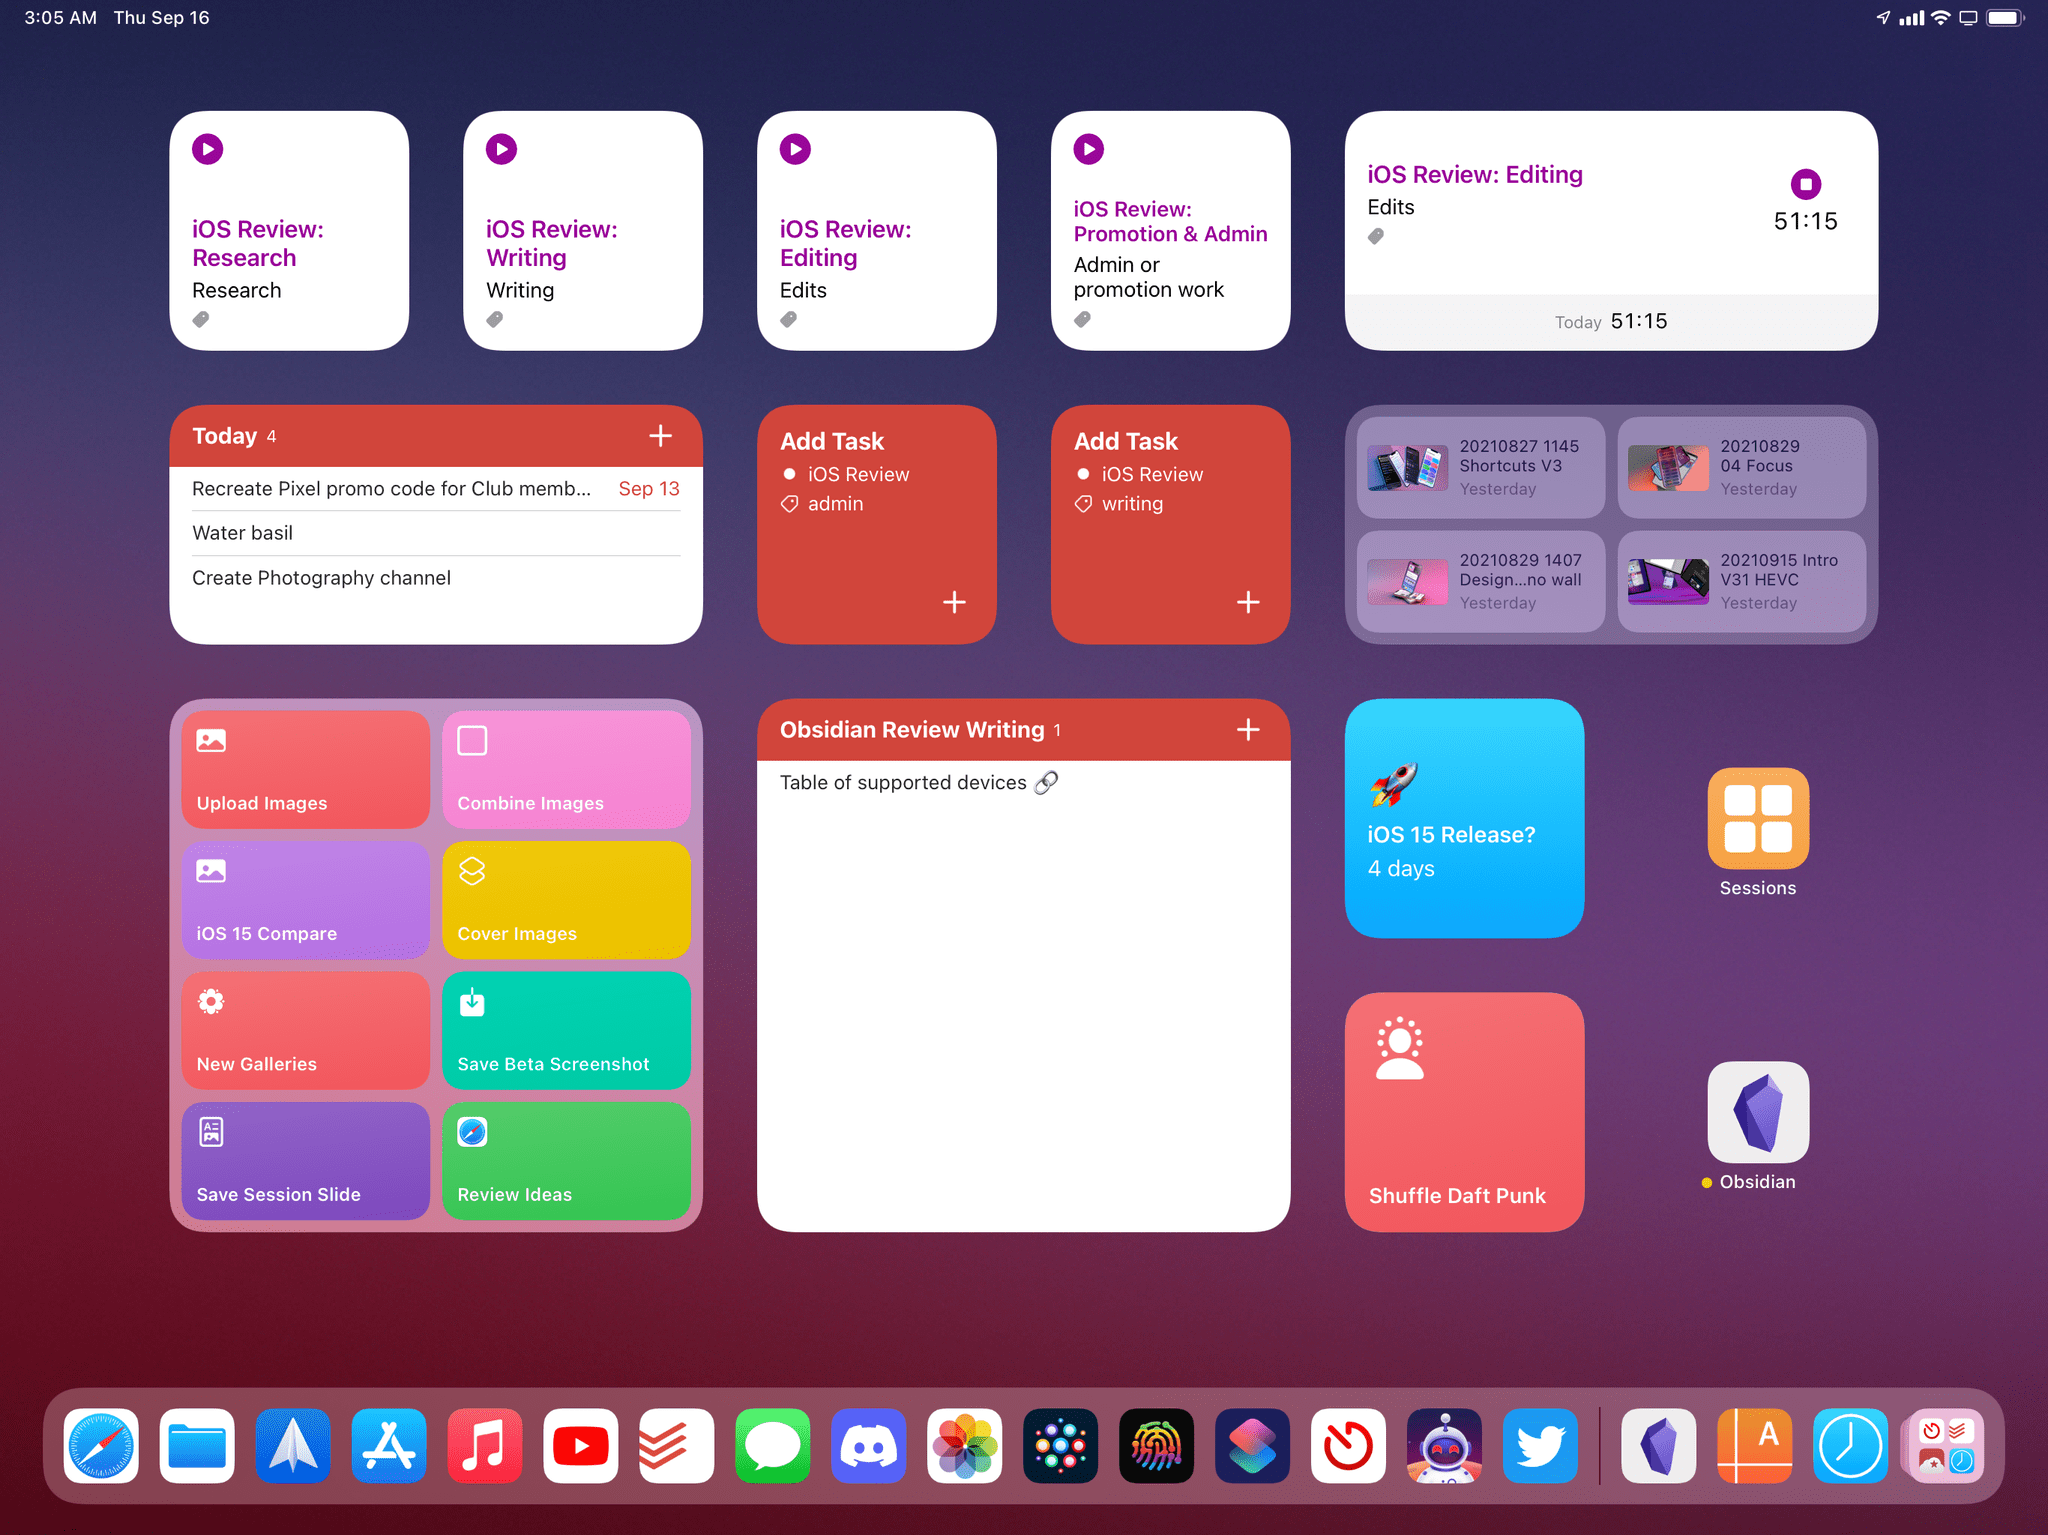
Task: Run the New Galleries shortcut
Action: pyautogui.click(x=306, y=1031)
